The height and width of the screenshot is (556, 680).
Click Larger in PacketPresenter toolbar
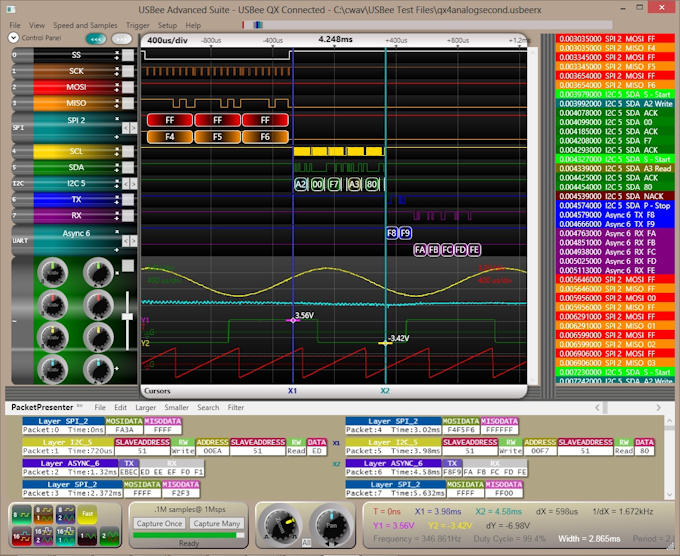[x=145, y=408]
